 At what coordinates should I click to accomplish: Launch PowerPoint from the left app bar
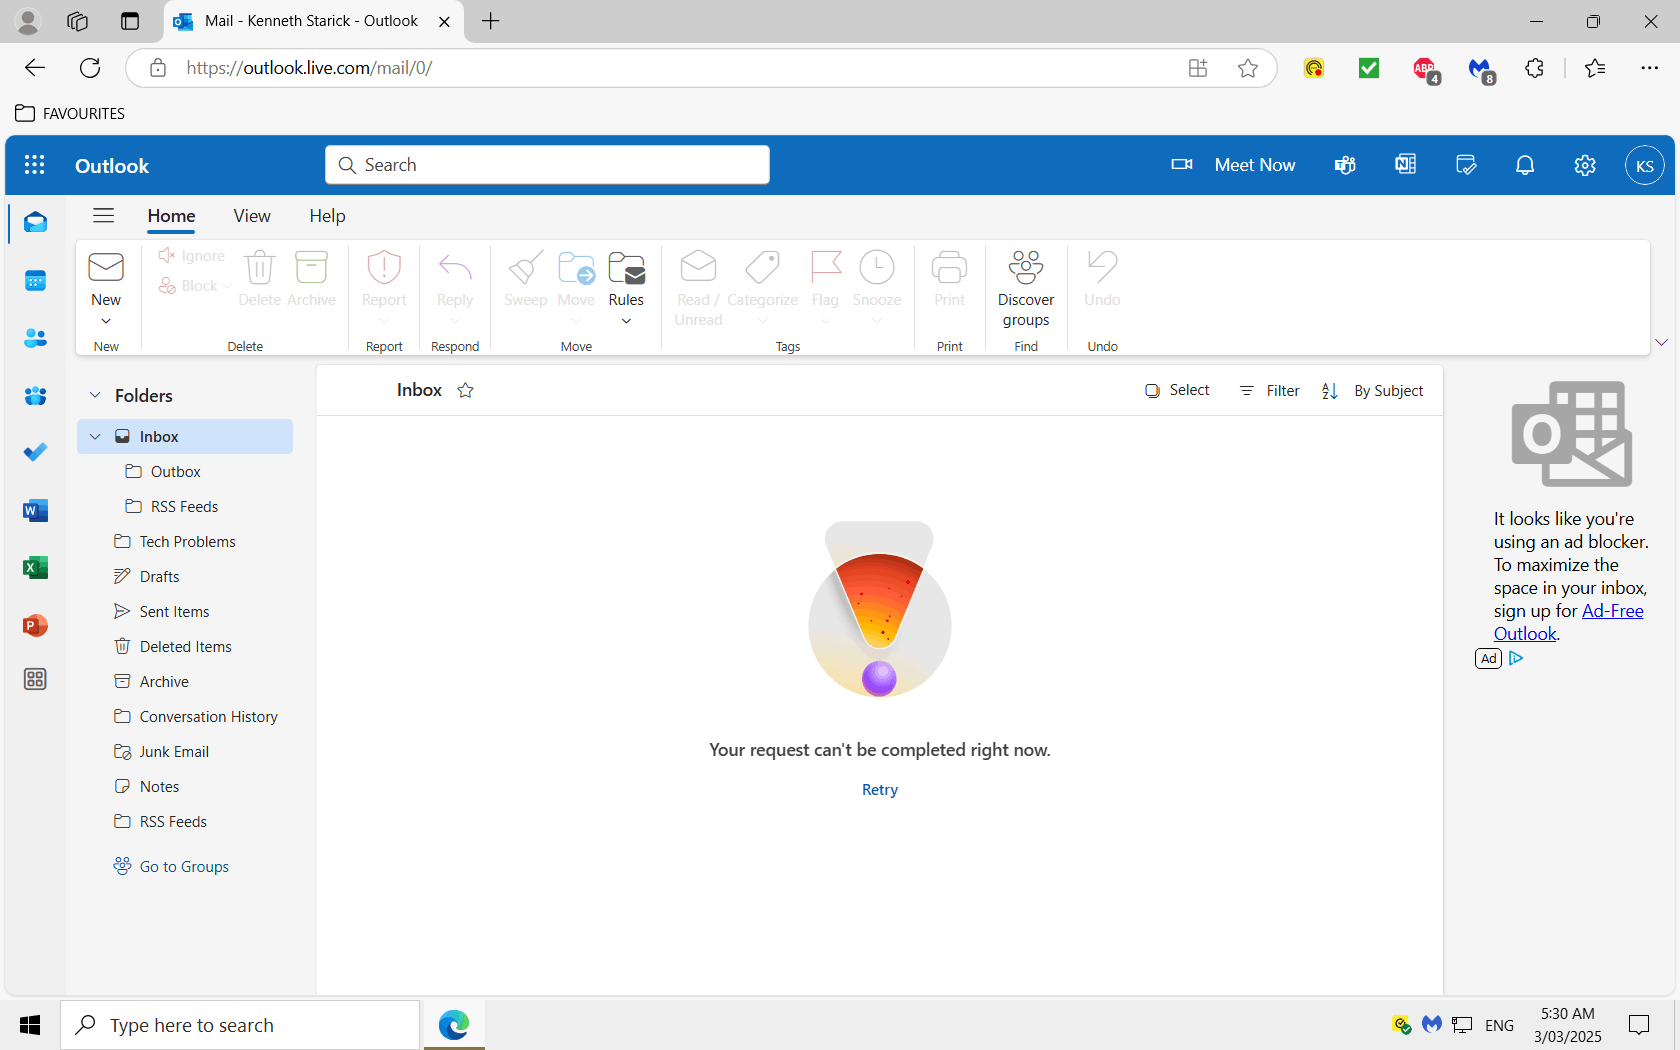35,626
